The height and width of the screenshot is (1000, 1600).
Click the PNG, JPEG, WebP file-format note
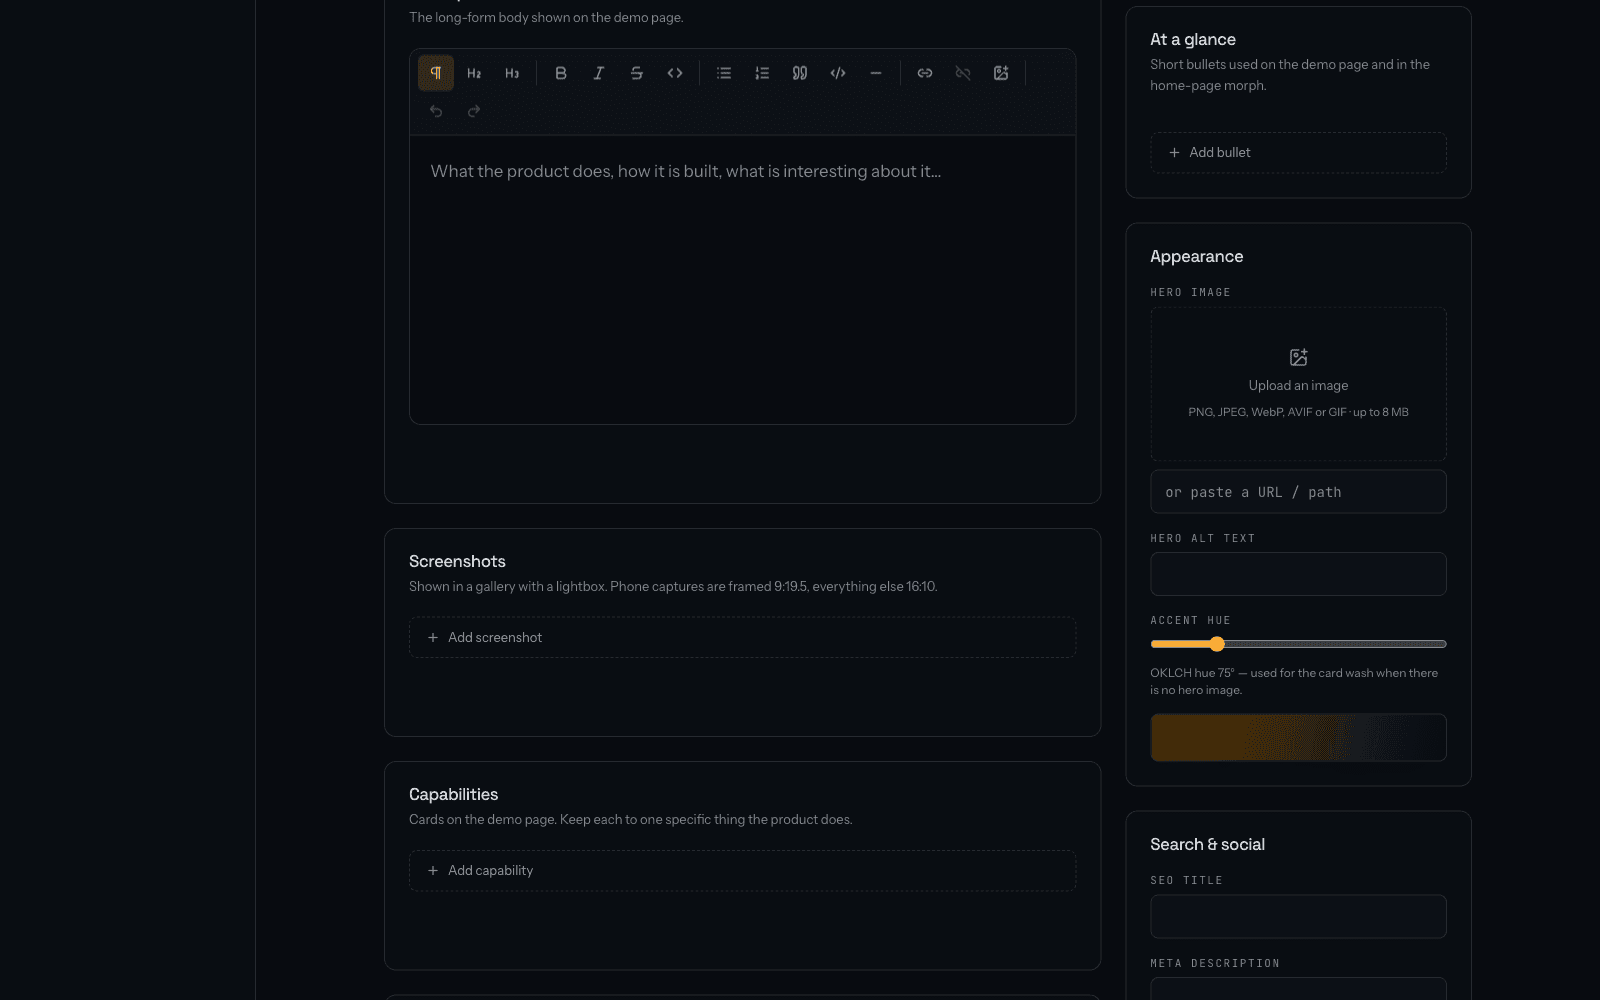1298,412
